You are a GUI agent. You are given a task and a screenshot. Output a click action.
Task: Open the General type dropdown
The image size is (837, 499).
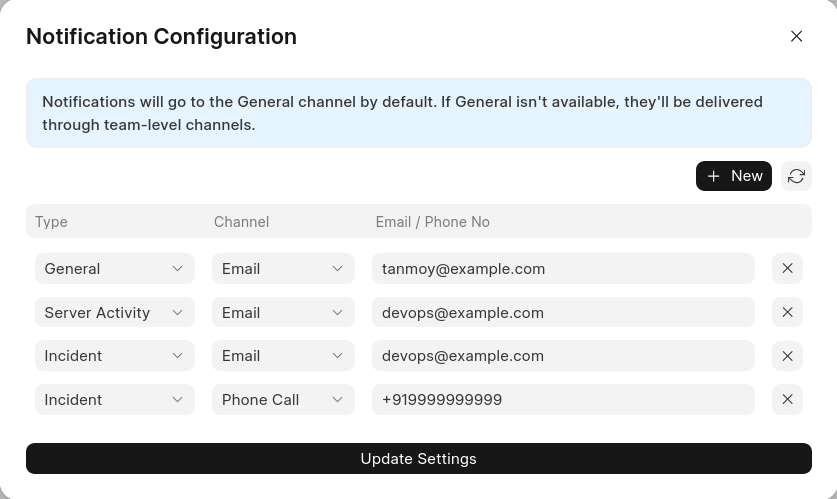click(x=114, y=269)
